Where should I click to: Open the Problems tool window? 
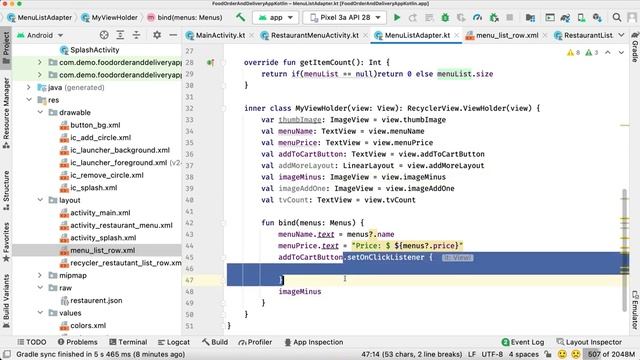coord(78,342)
